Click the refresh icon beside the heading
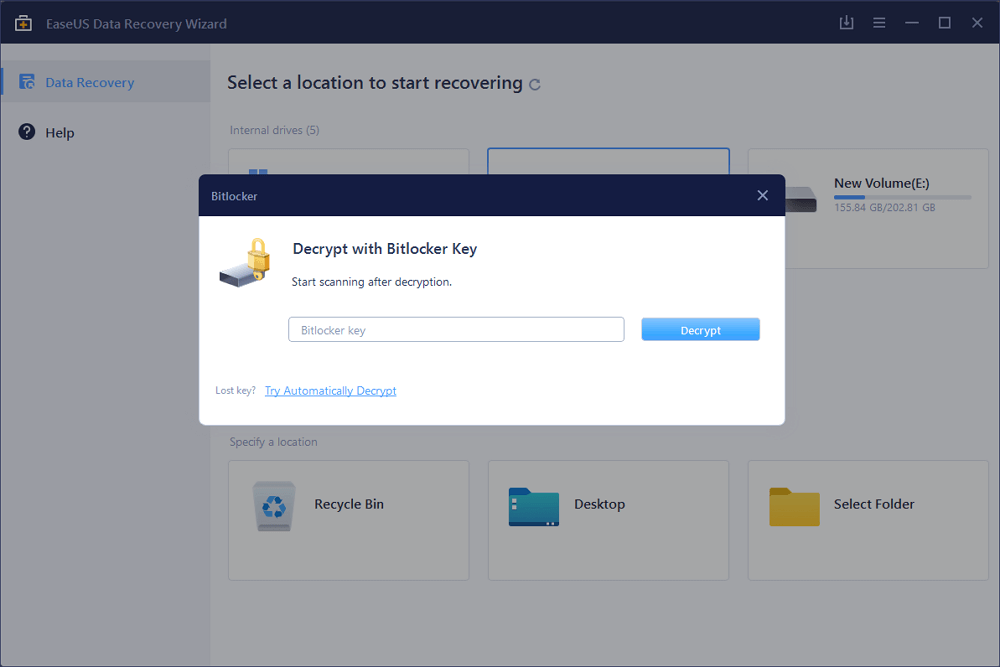The image size is (1000, 667). (535, 85)
